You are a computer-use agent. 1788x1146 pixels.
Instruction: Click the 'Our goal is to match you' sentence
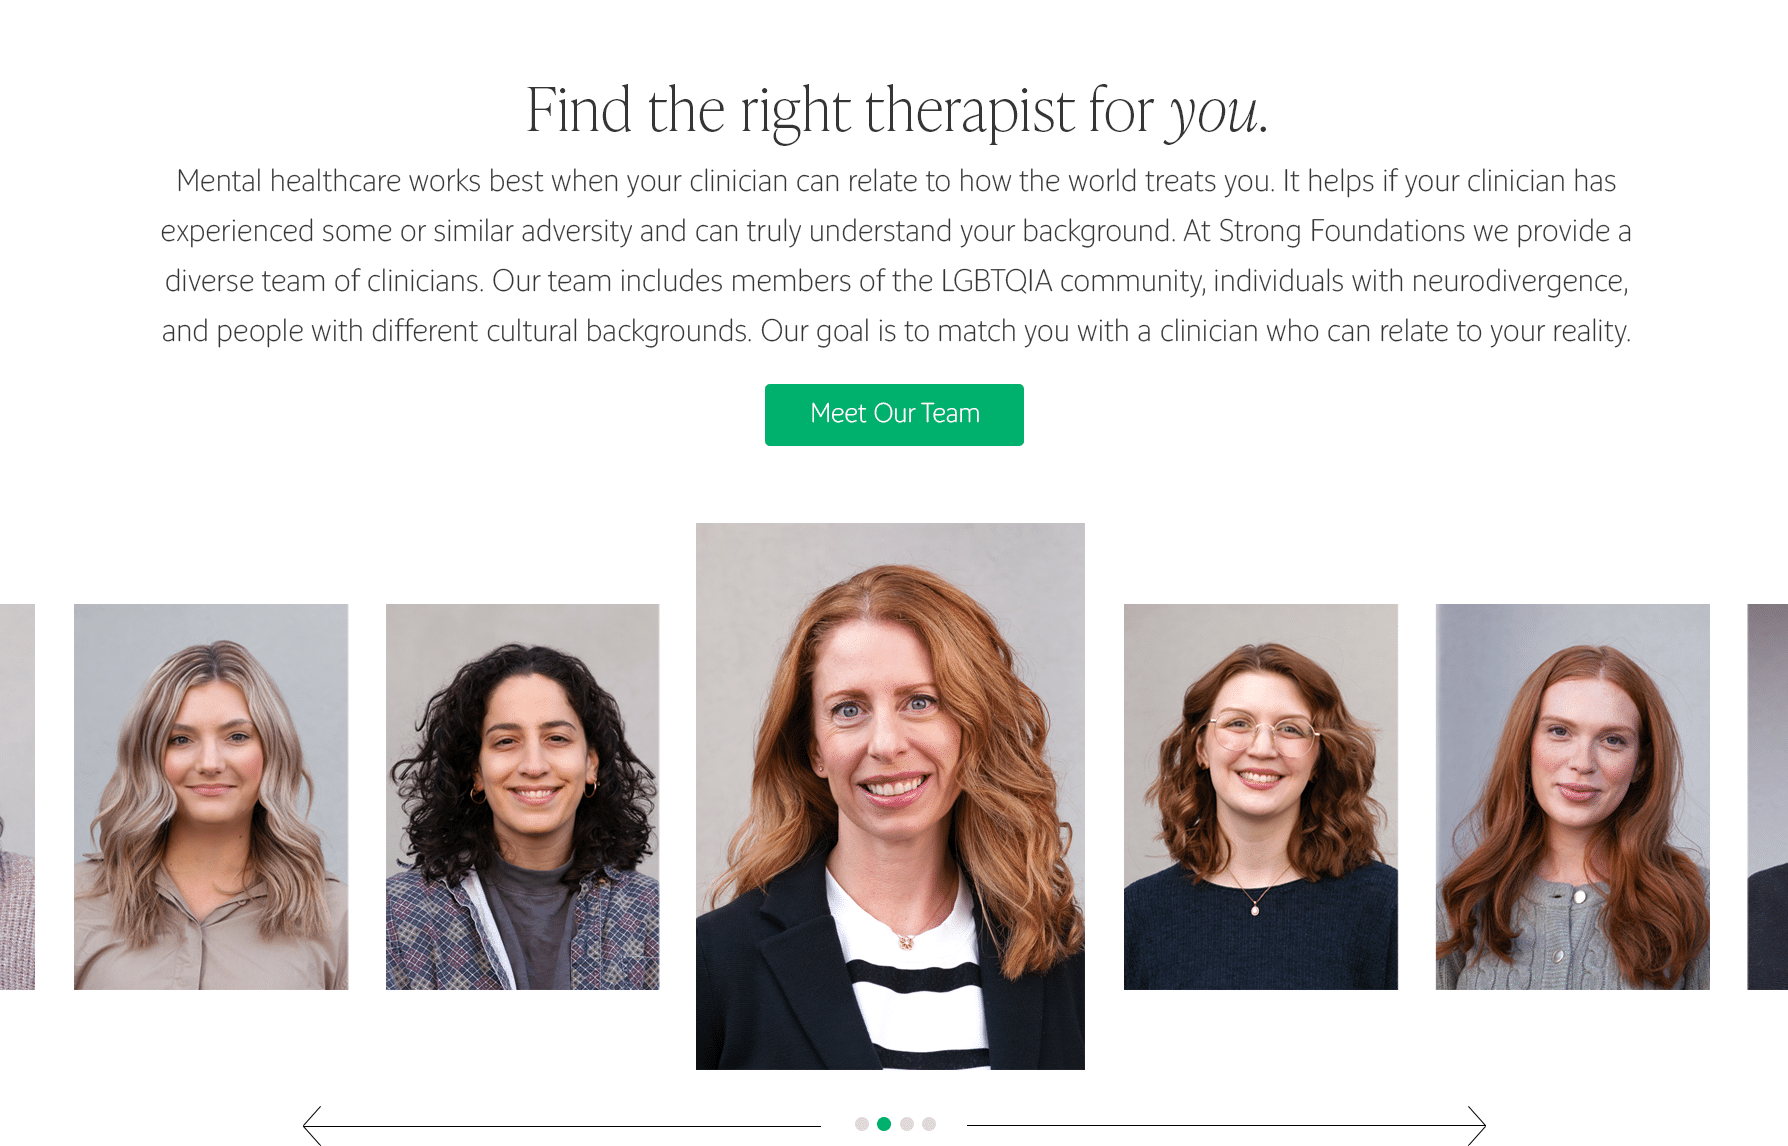click(x=1196, y=331)
